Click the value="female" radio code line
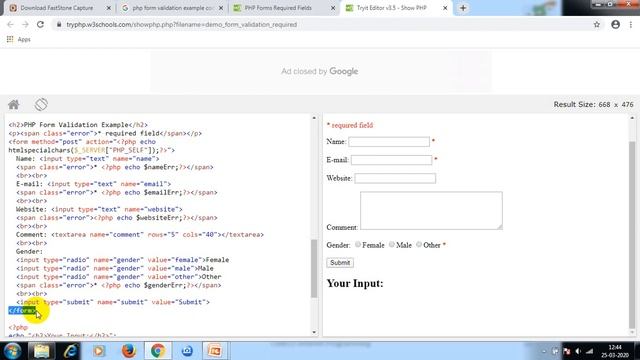Screen dimensions: 640x360 (122, 260)
